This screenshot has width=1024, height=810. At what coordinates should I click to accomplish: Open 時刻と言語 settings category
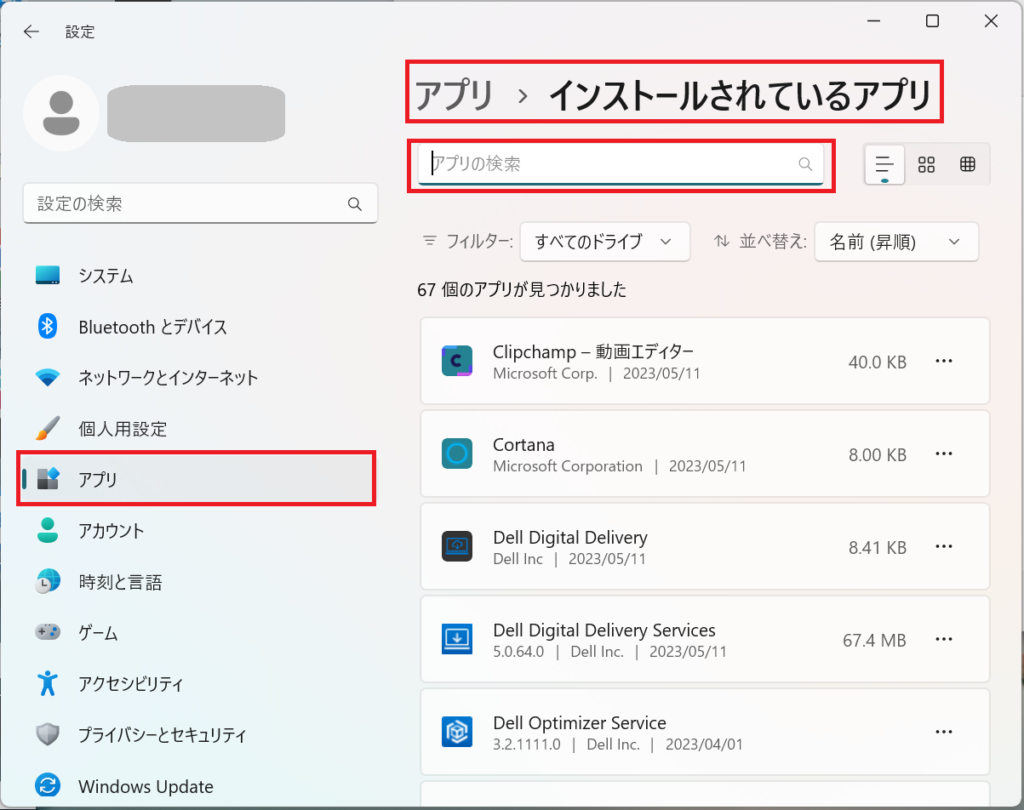(x=199, y=581)
